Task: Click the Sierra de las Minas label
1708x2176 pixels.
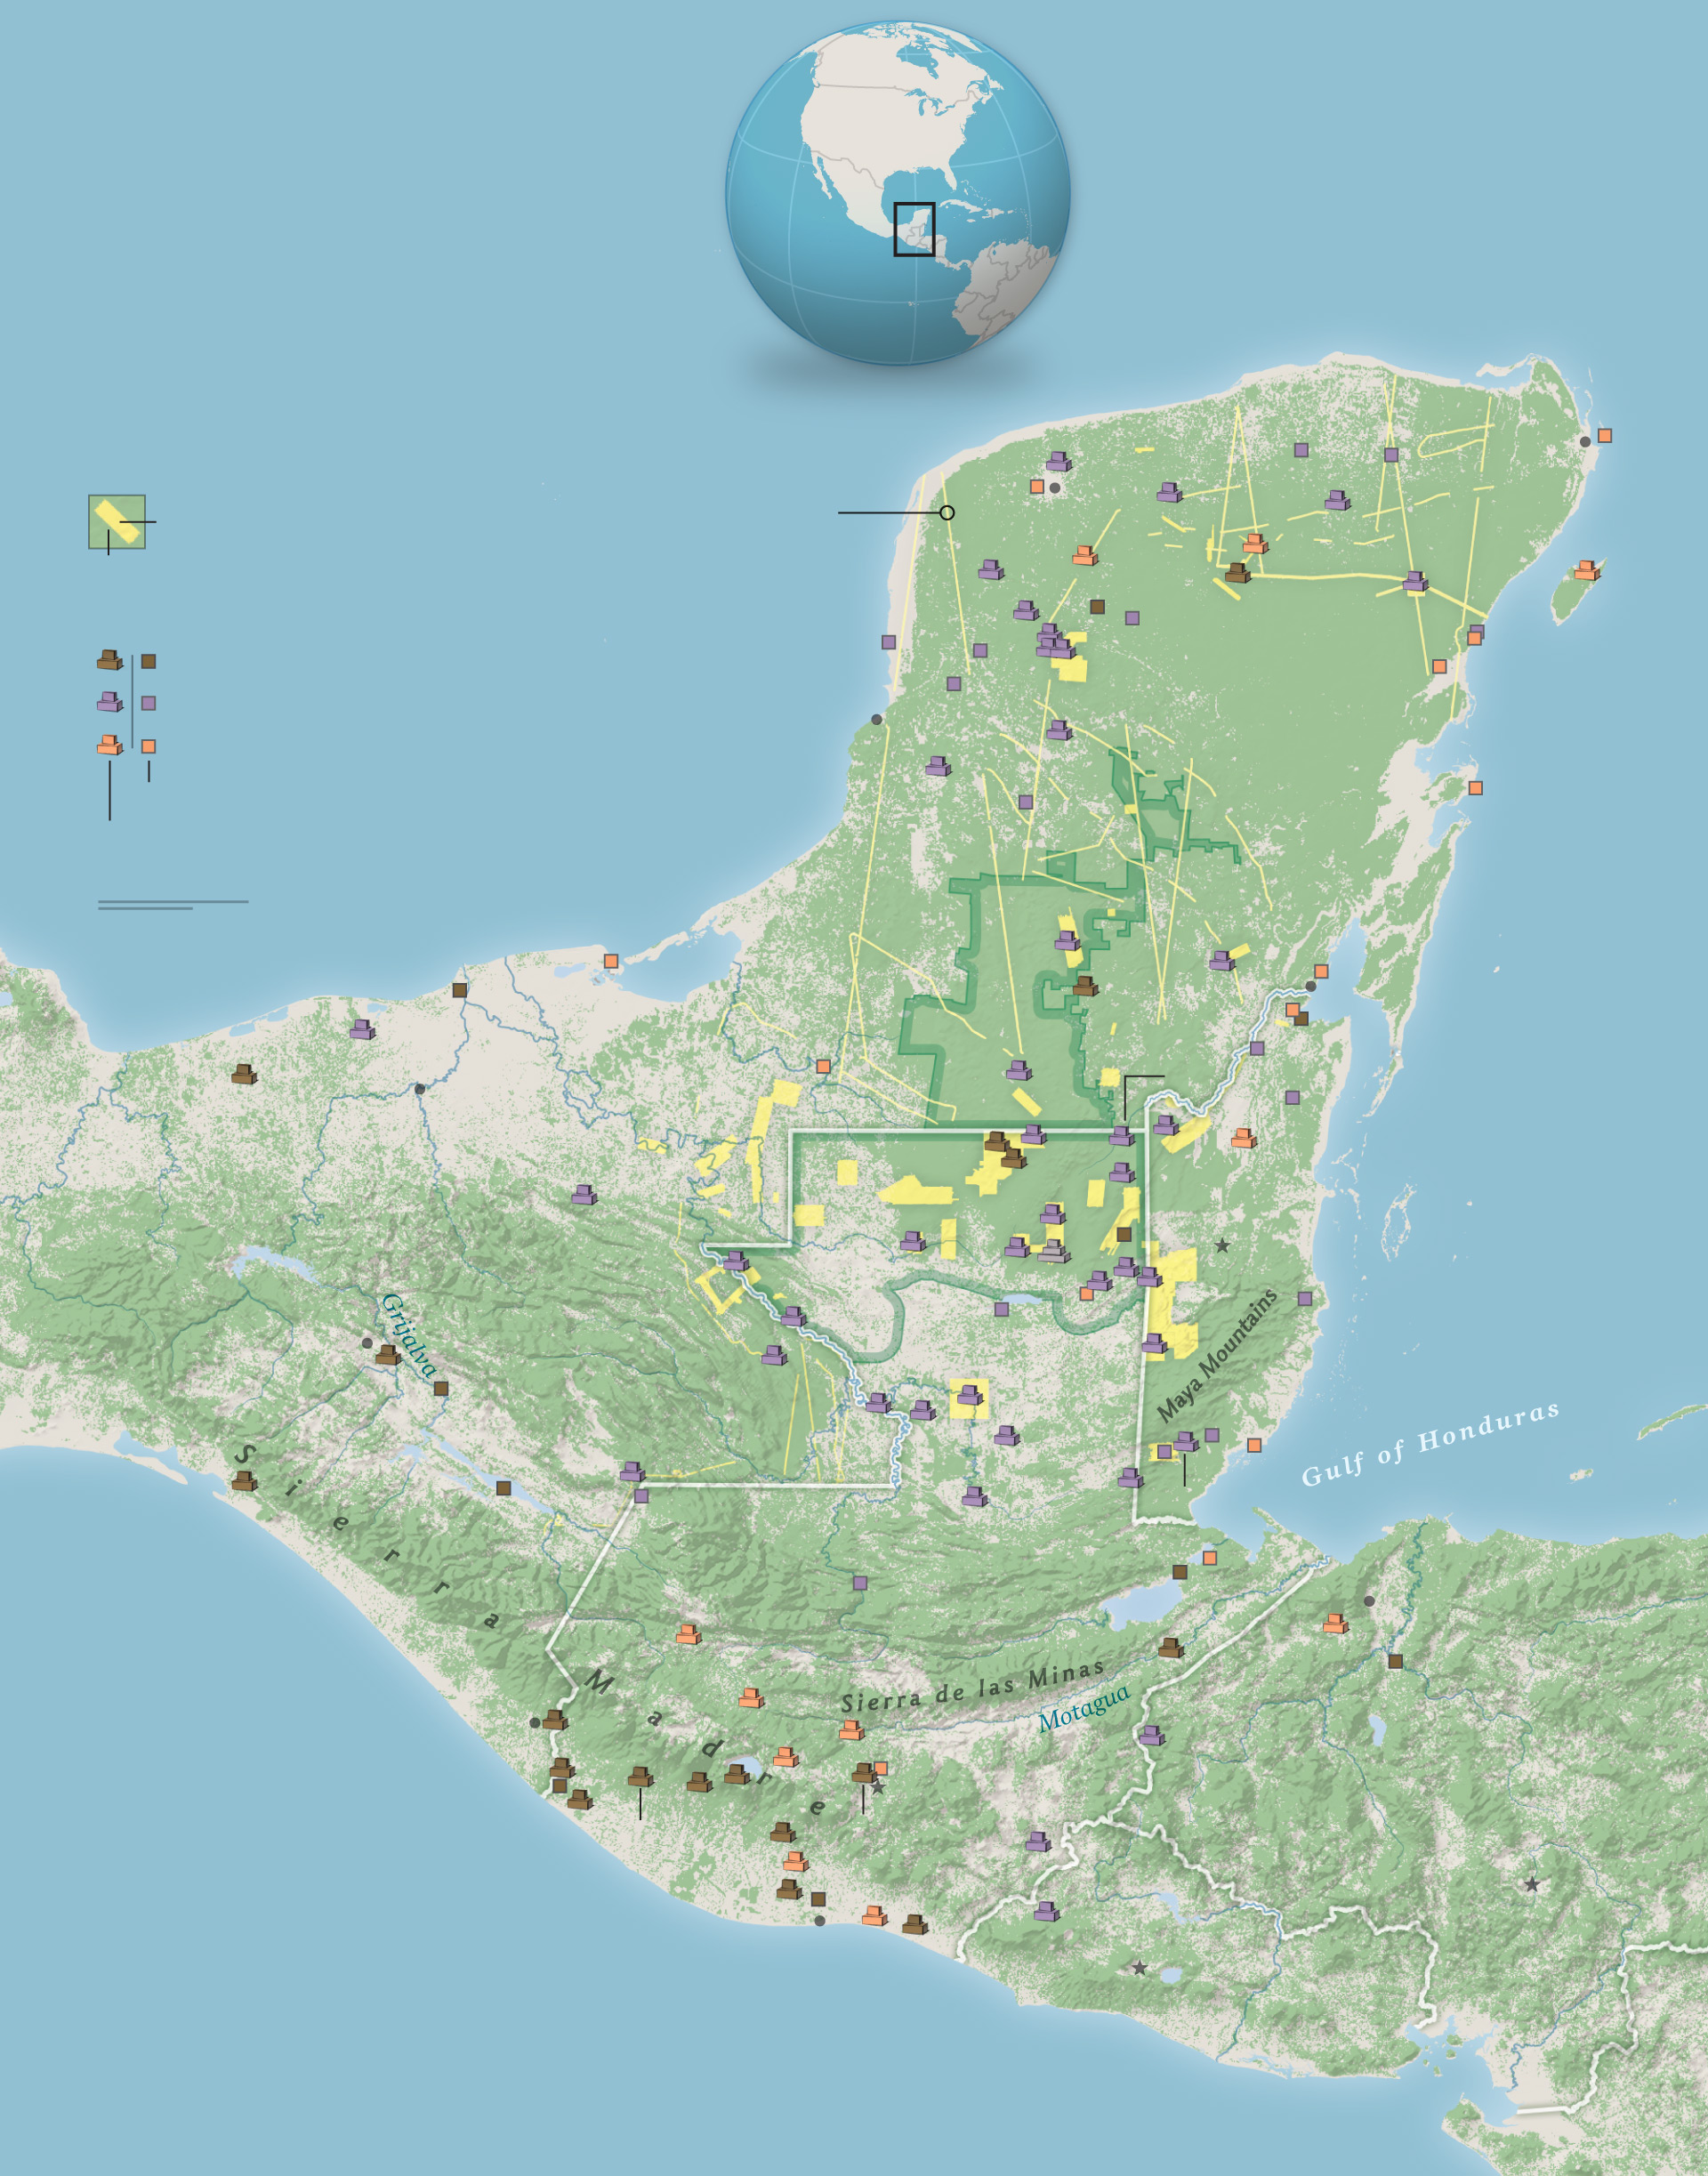Action: (x=972, y=1689)
